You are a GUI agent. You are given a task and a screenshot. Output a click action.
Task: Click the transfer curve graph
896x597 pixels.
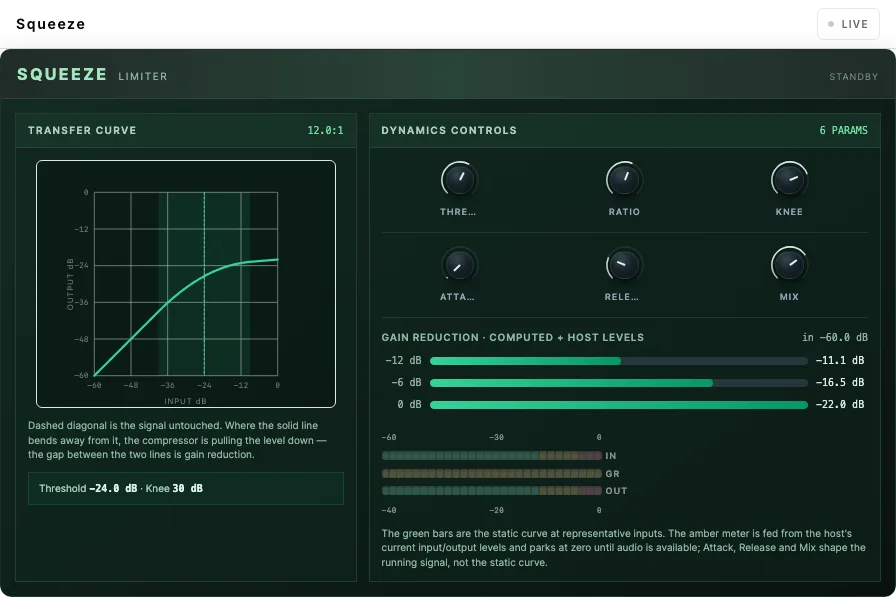coord(186,284)
